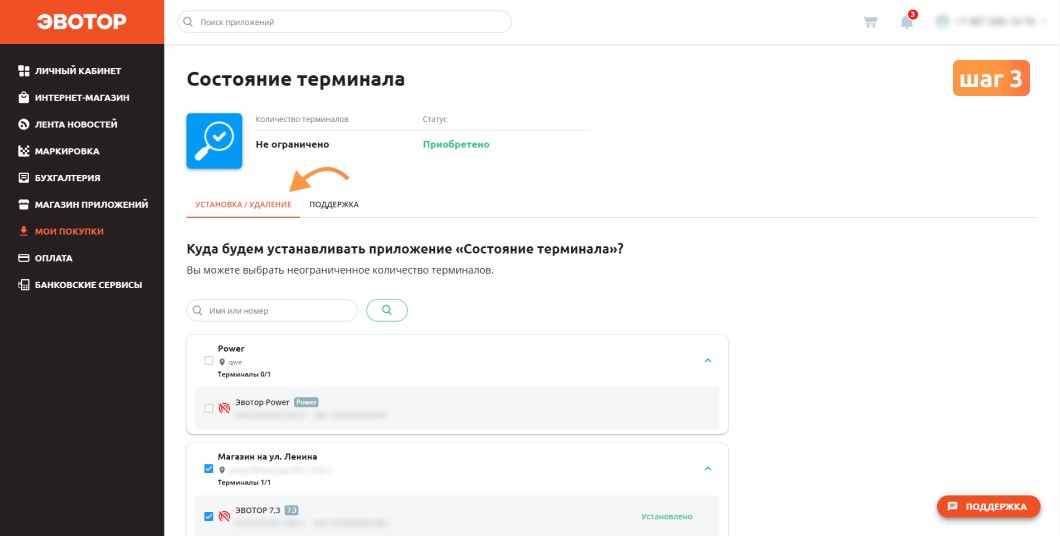The width and height of the screenshot is (1060, 536).
Task: Click the Установлено status label
Action: pyautogui.click(x=667, y=516)
